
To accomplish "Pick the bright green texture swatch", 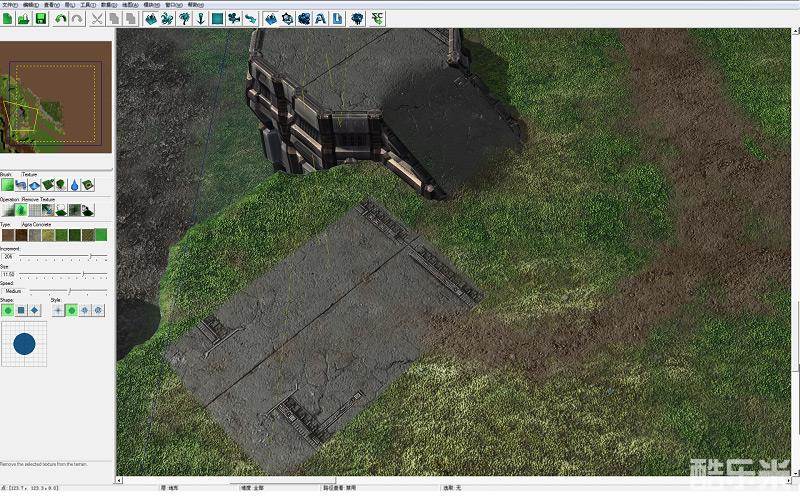I will pyautogui.click(x=100, y=235).
